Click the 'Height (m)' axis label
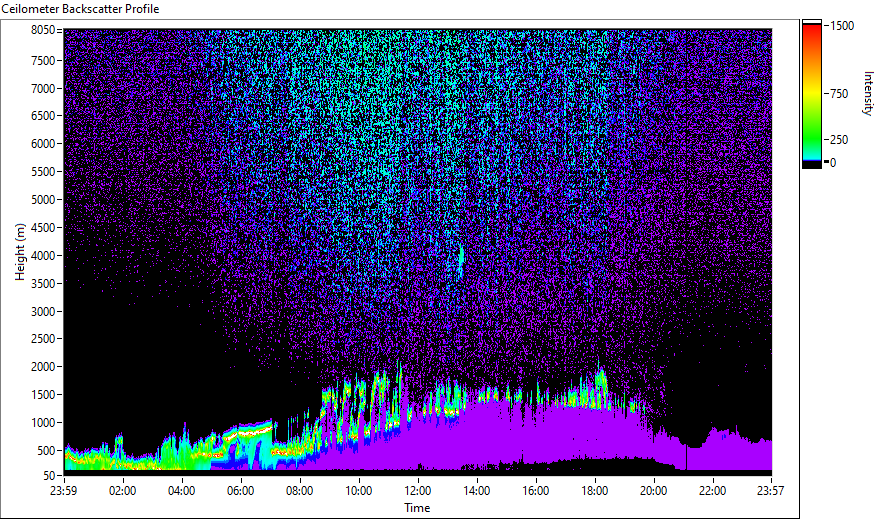 coord(20,252)
